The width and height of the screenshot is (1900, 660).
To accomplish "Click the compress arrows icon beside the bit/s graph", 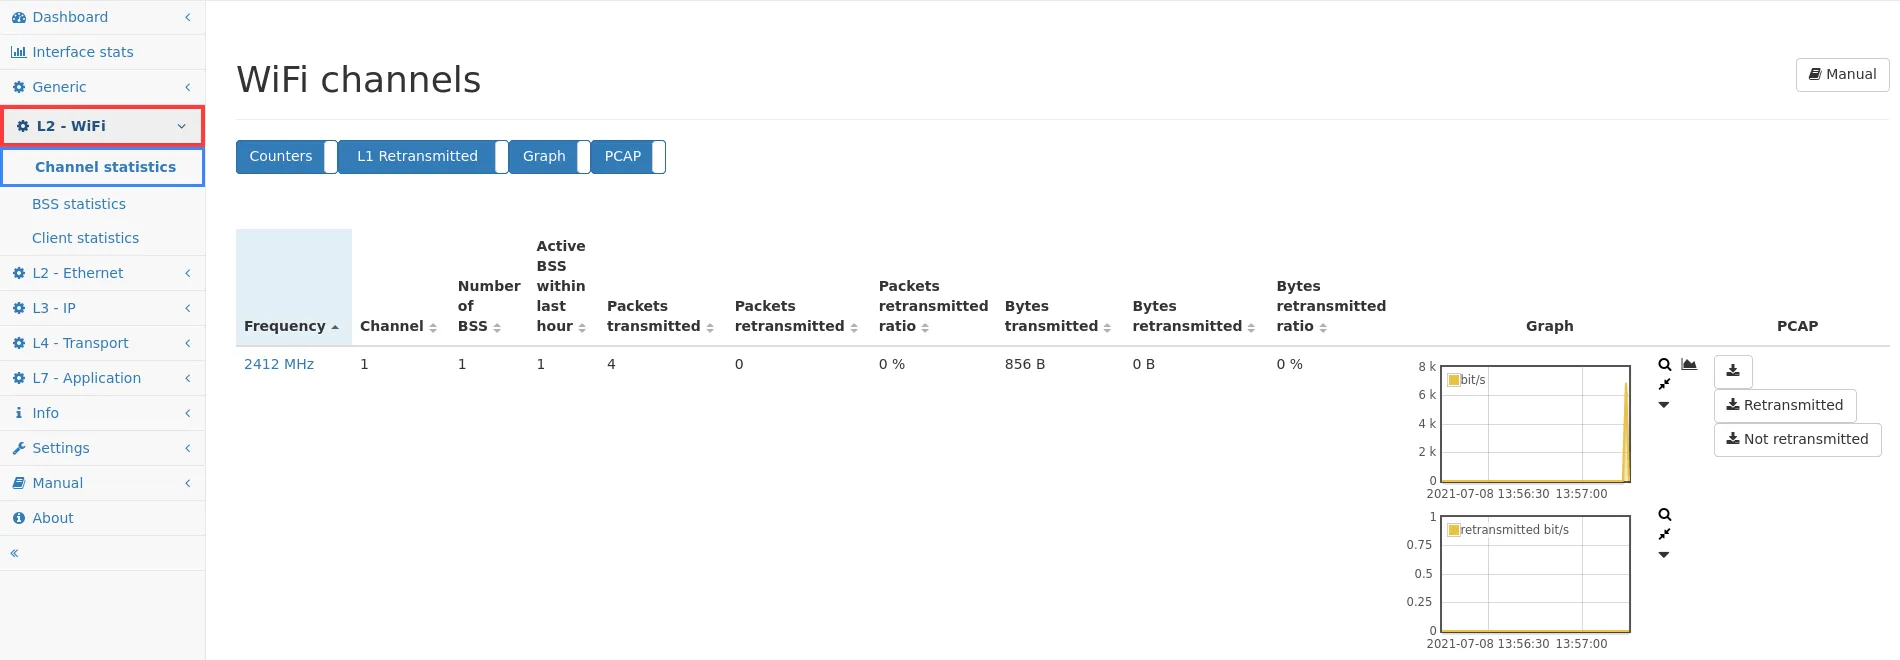I will [x=1664, y=385].
